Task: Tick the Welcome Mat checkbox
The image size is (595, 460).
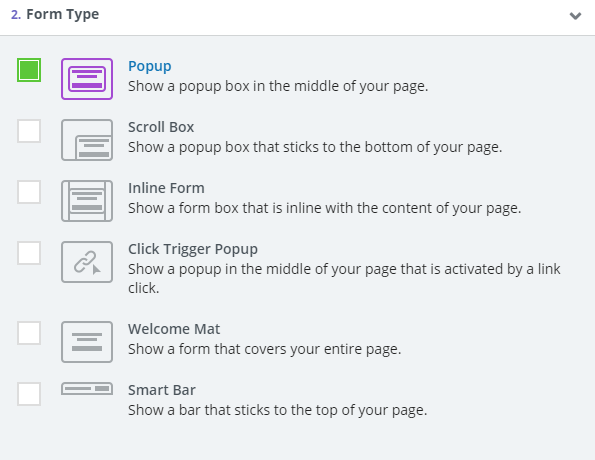Action: click(x=29, y=333)
